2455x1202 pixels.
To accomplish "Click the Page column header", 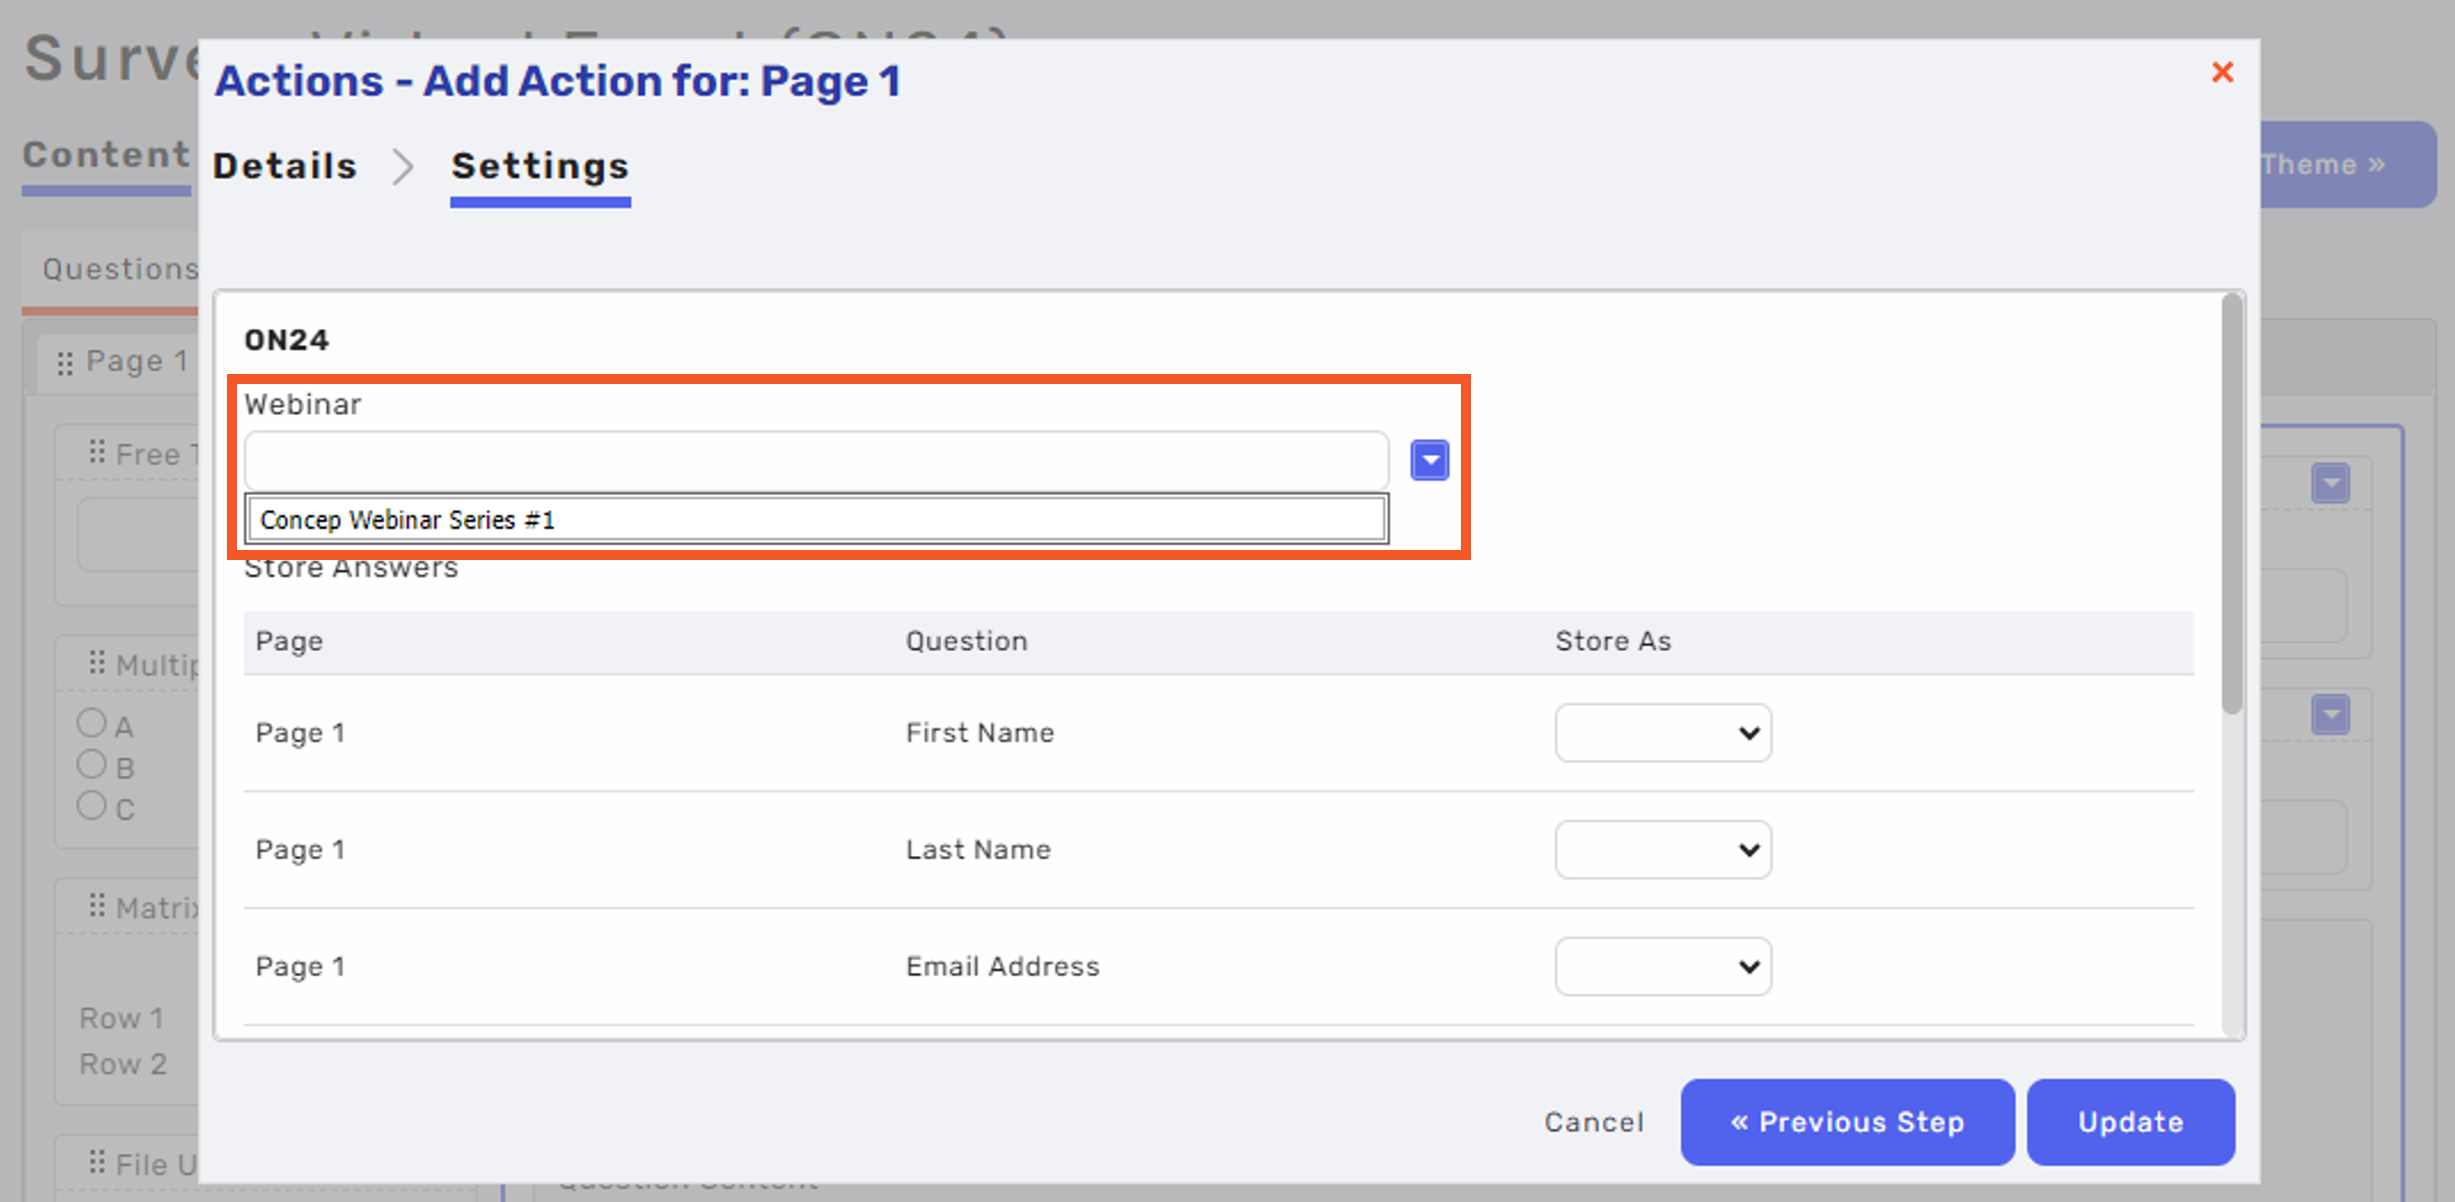I will point(289,641).
